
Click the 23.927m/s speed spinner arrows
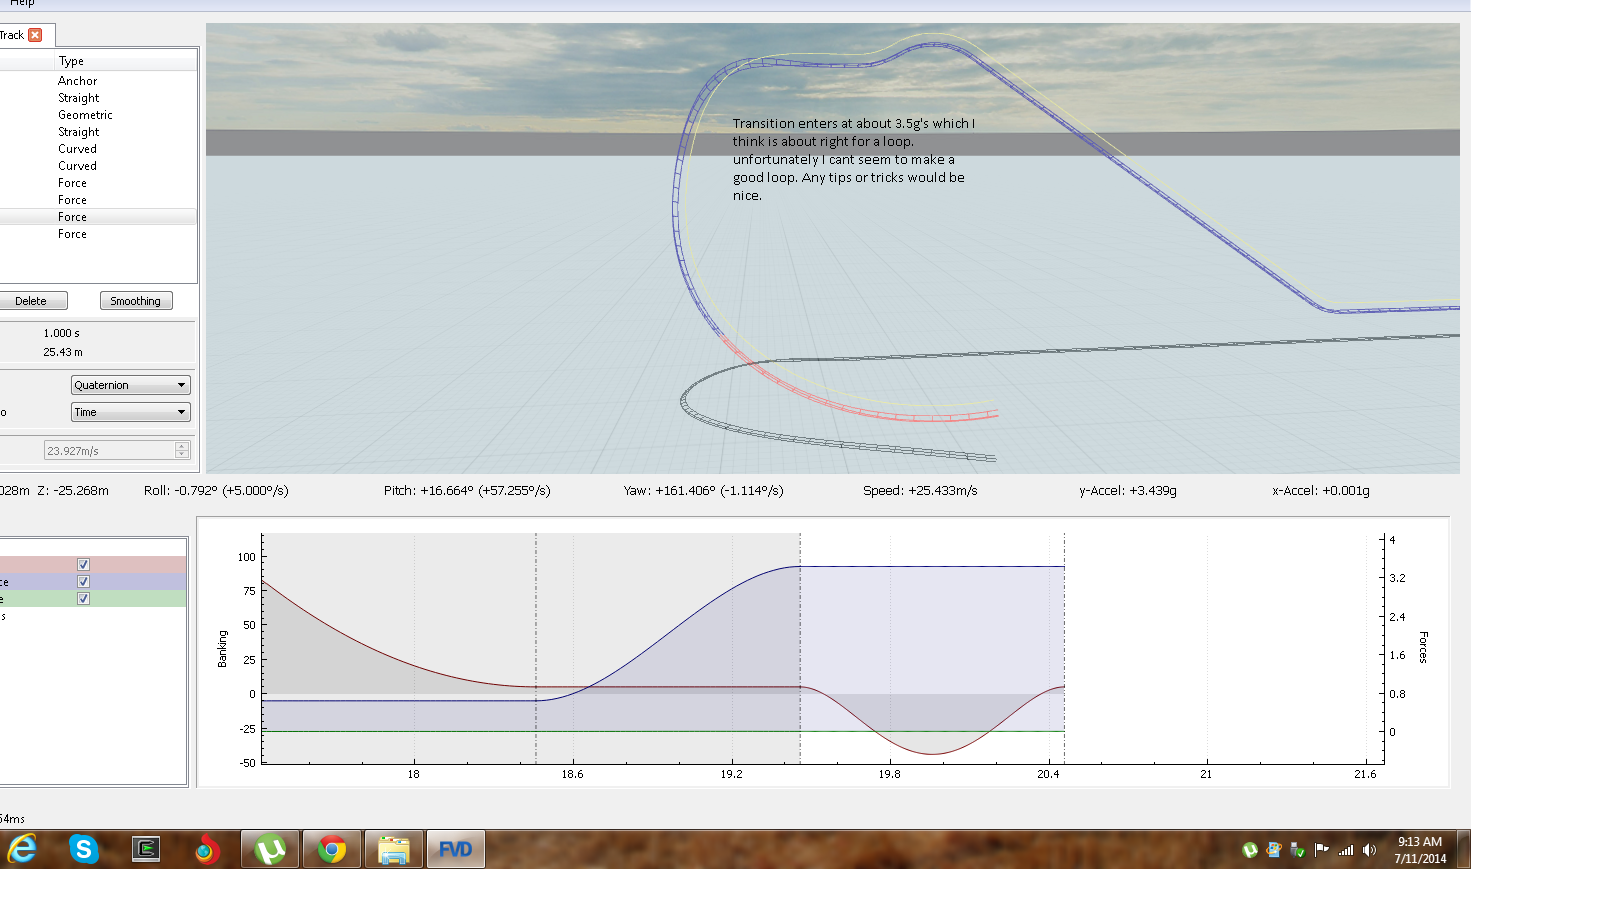[181, 451]
